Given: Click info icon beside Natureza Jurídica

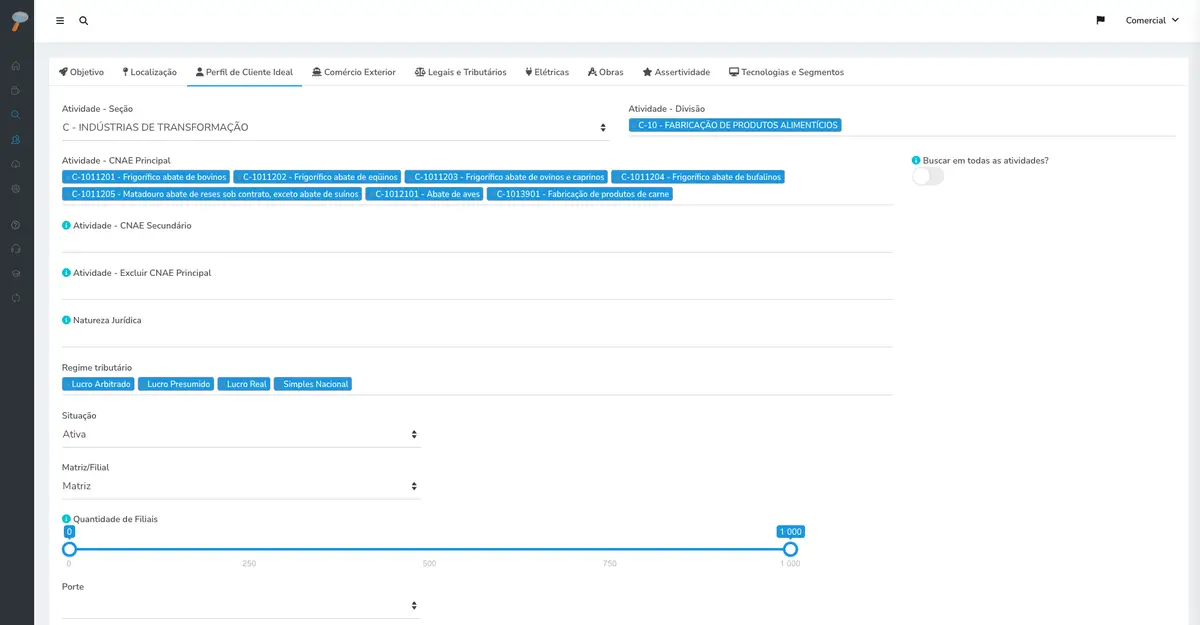Looking at the screenshot, I should pyautogui.click(x=66, y=320).
